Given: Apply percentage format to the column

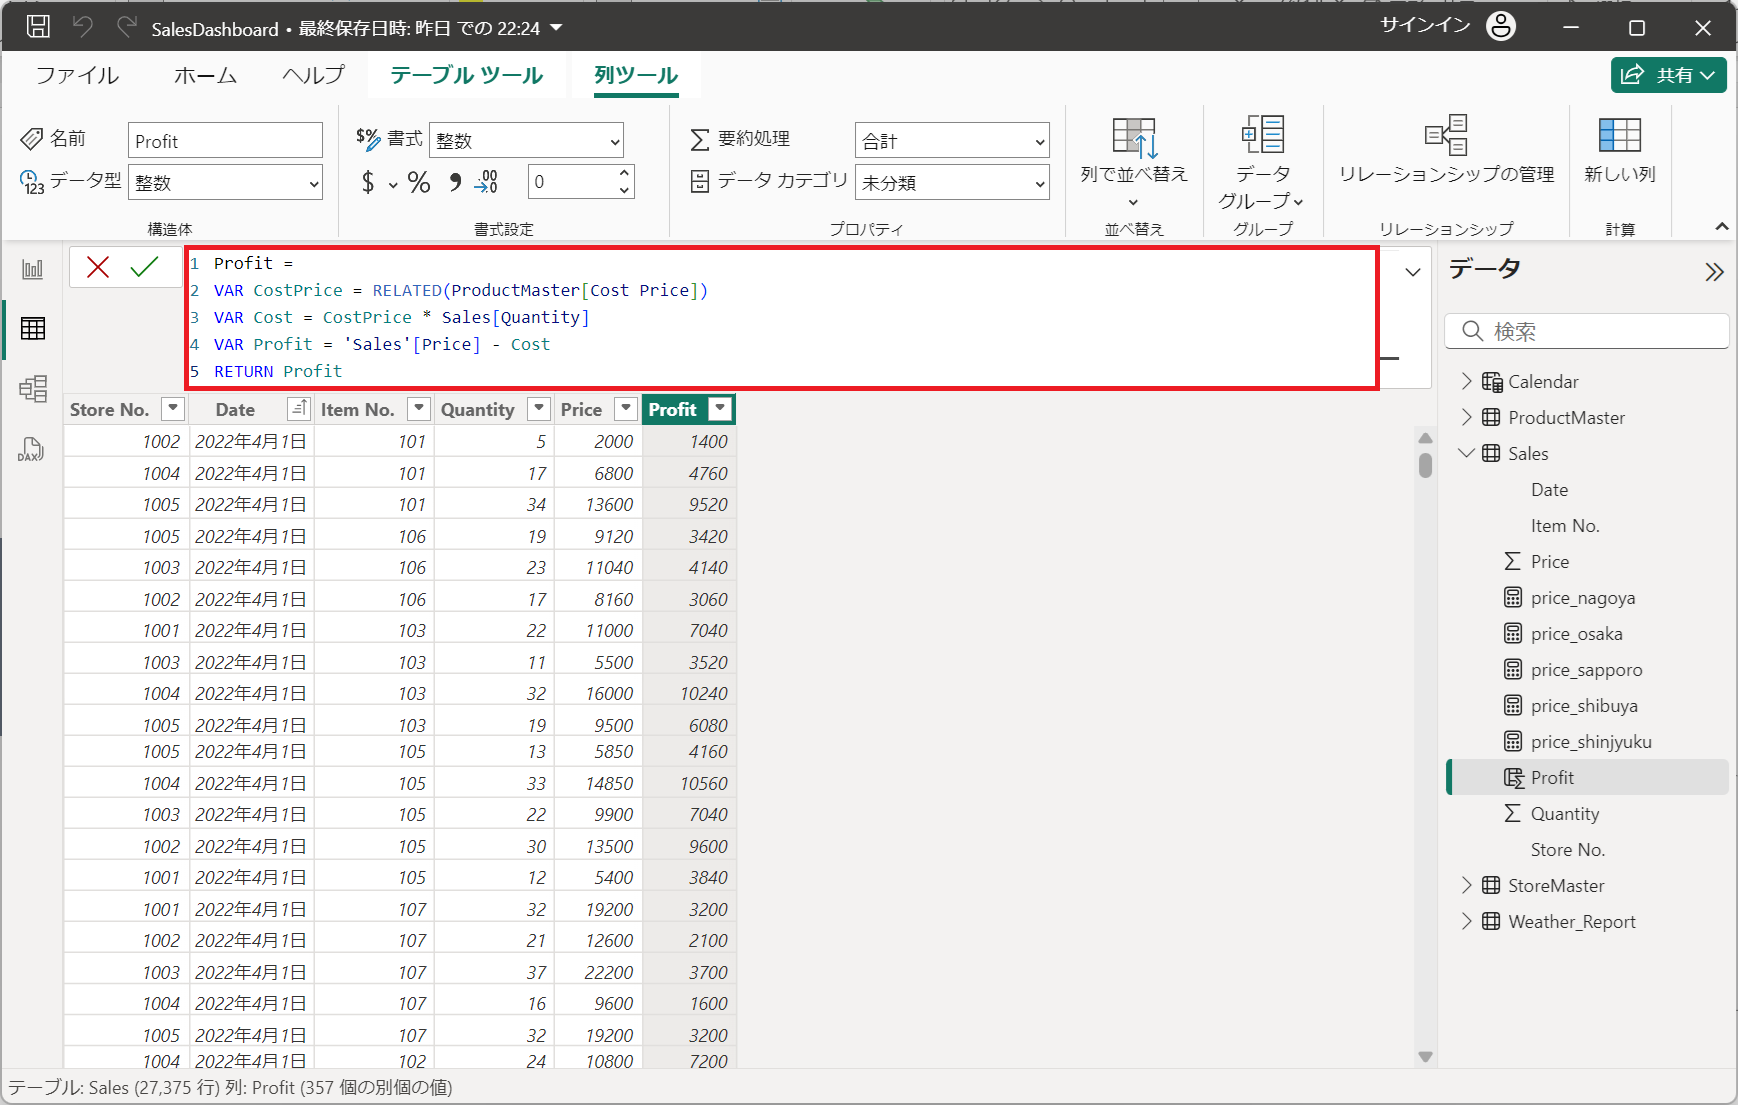Looking at the screenshot, I should click(419, 182).
